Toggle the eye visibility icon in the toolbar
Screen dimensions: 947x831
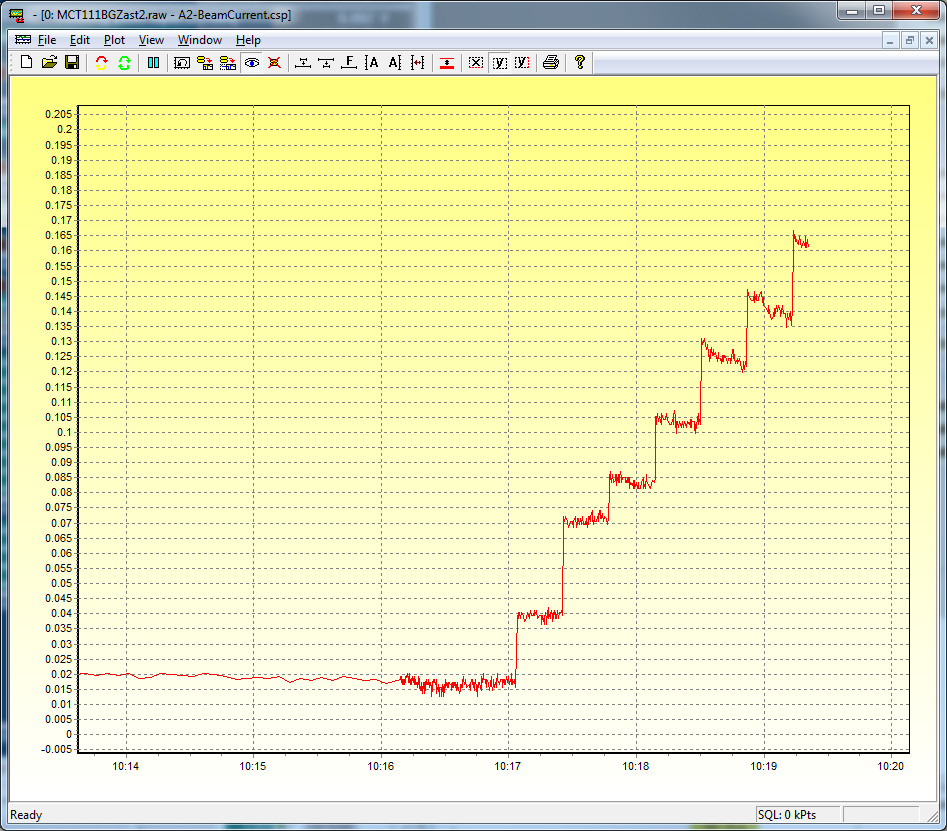pos(251,63)
